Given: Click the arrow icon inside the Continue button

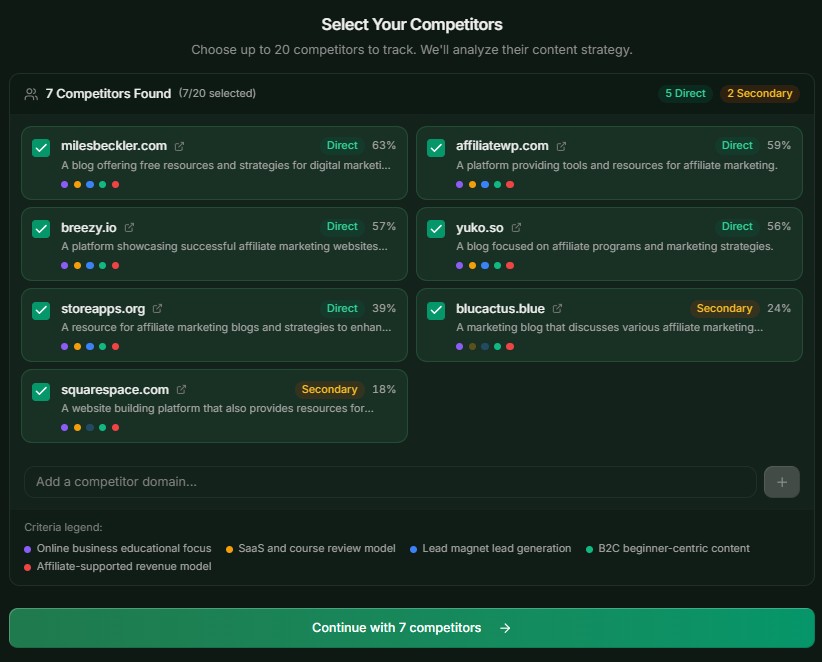Looking at the screenshot, I should click(x=504, y=629).
